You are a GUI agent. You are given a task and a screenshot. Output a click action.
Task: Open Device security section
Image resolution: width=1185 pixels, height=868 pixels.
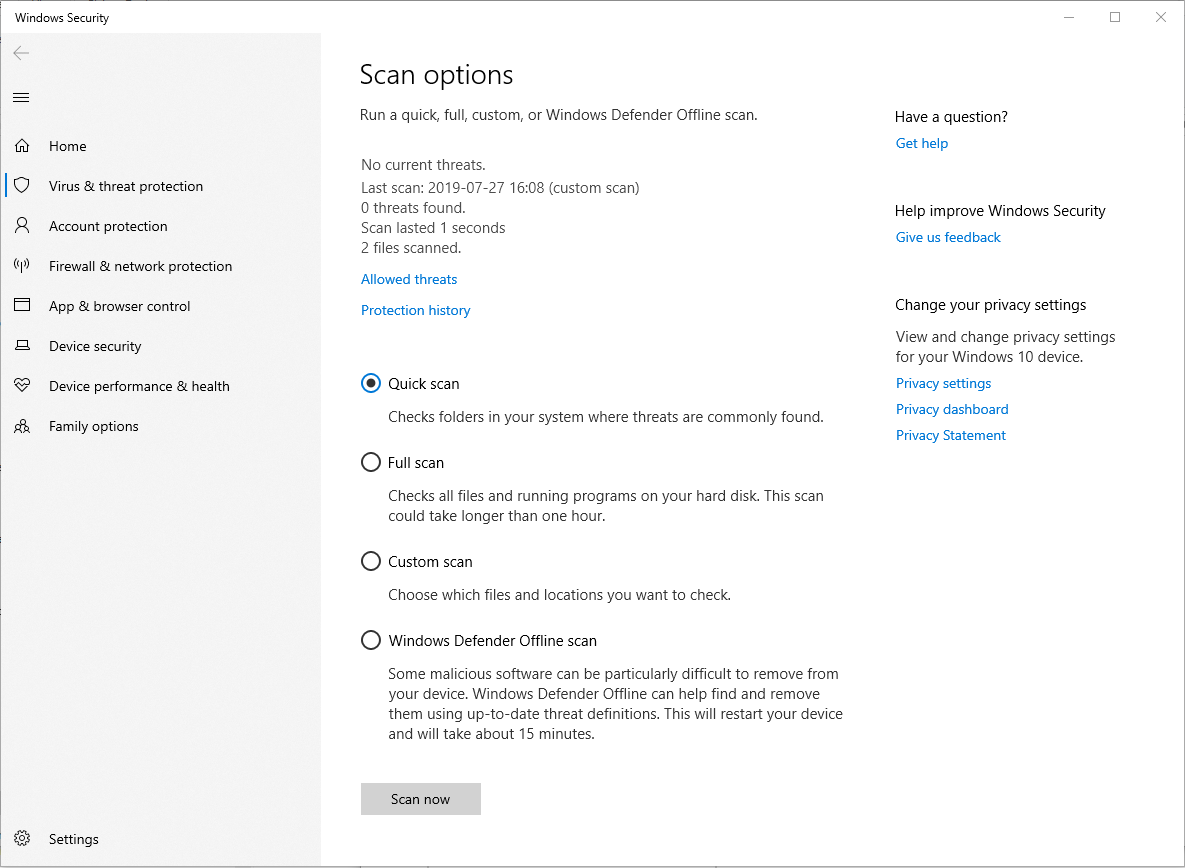tap(95, 347)
